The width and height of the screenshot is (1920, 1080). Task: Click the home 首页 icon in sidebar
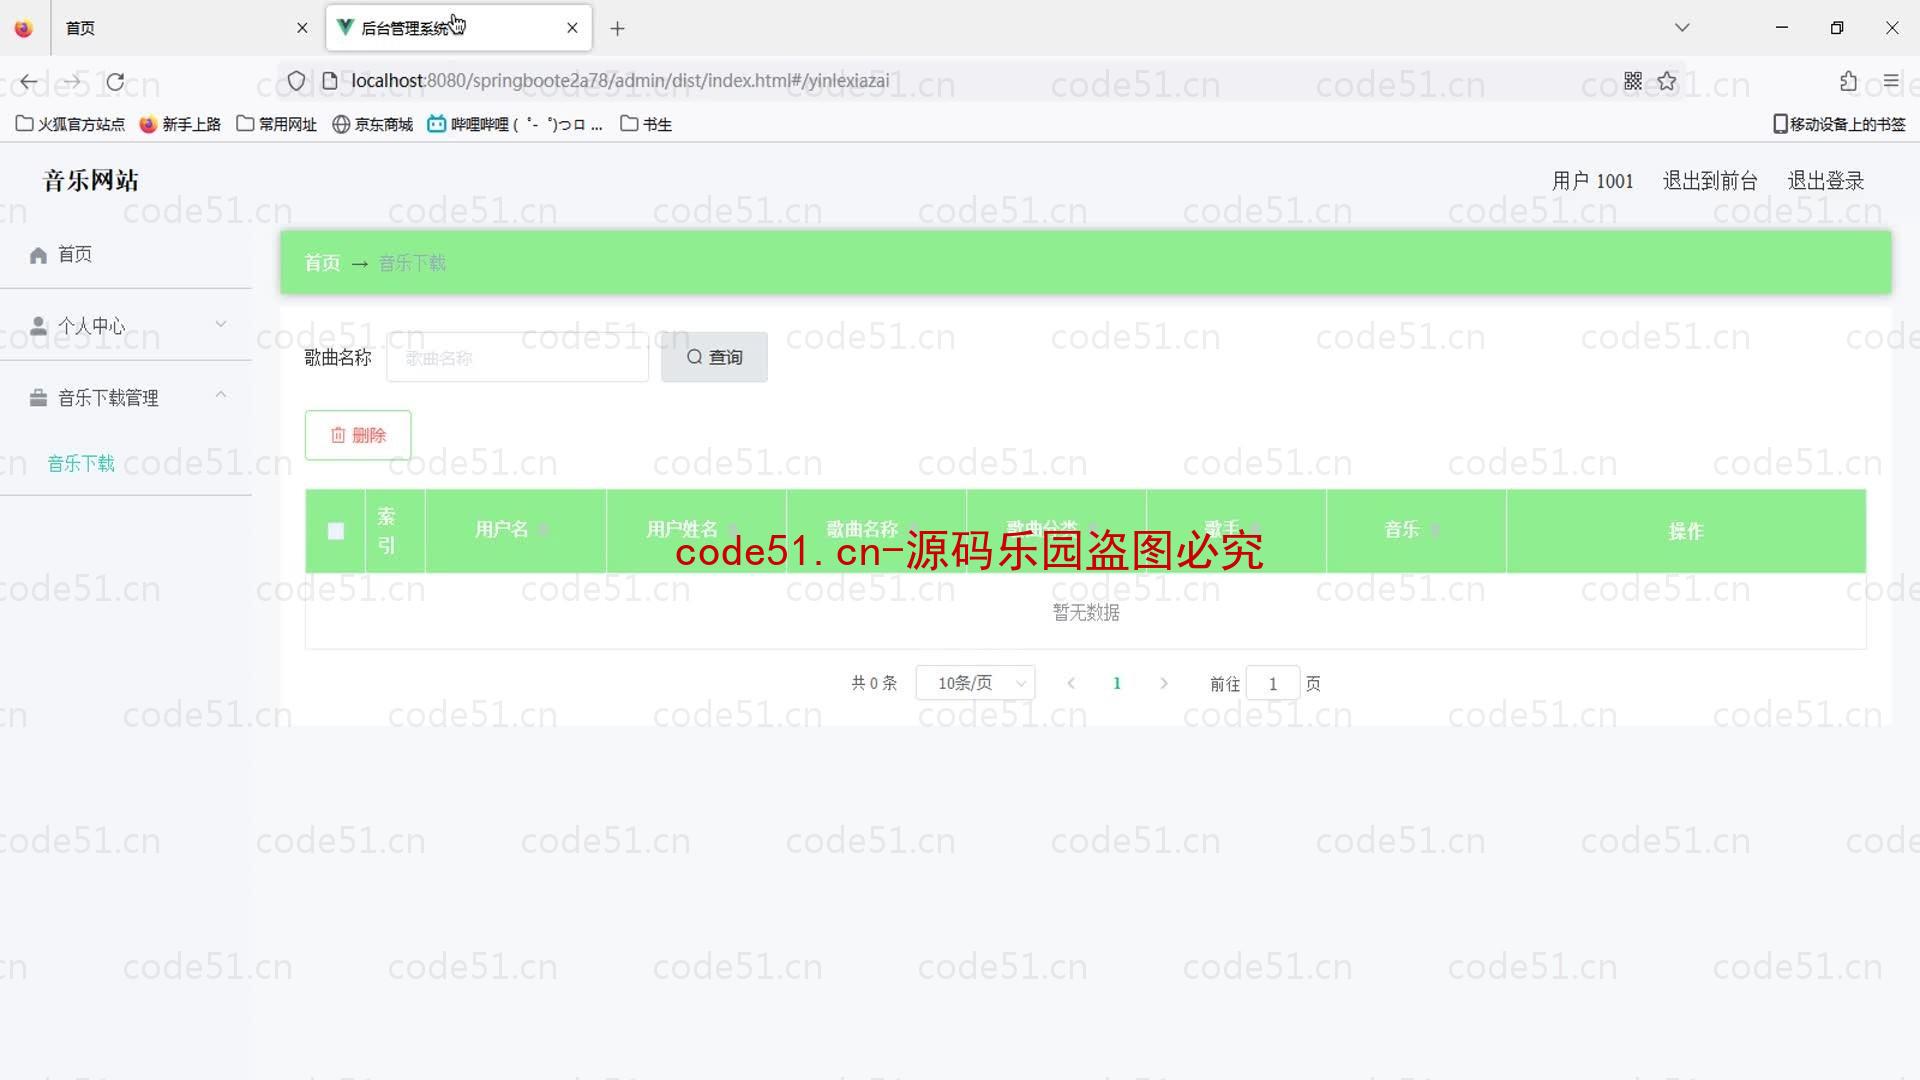(x=36, y=255)
